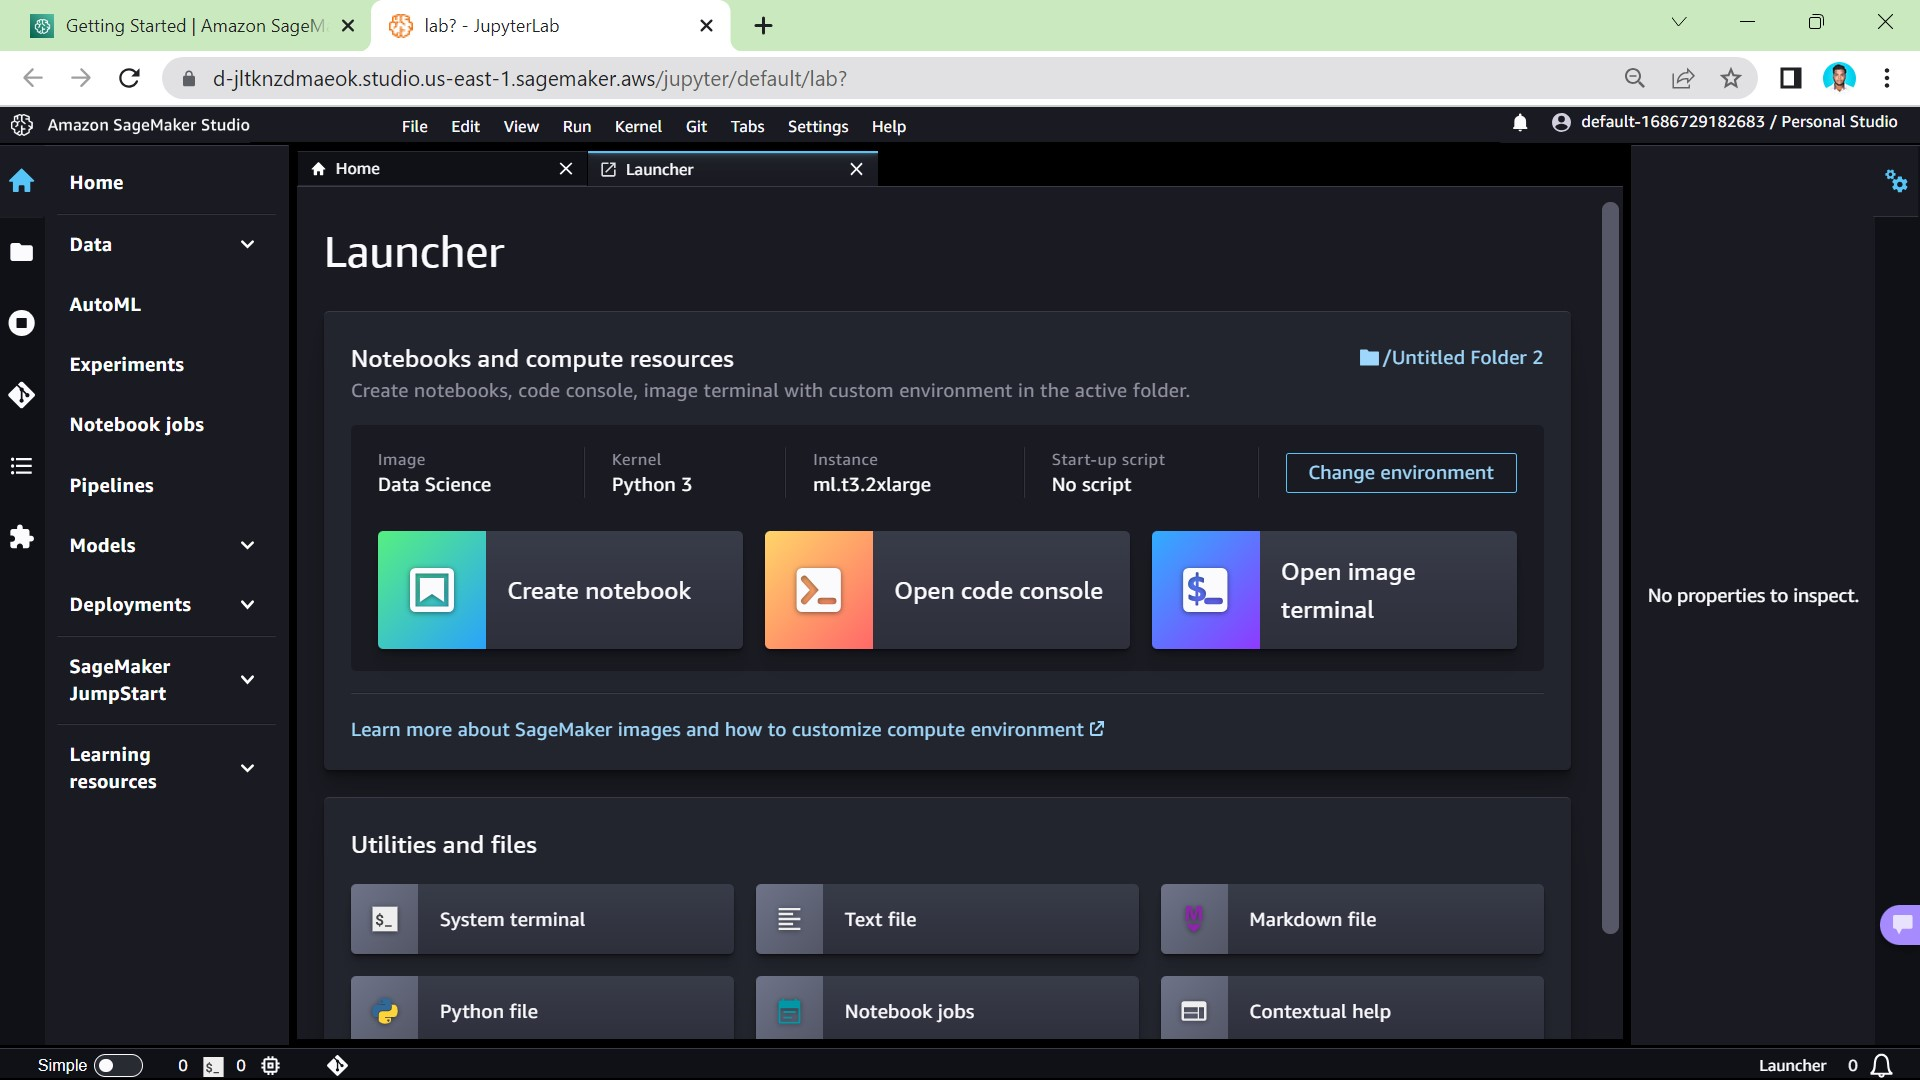
Task: Click the Create notebook card
Action: tap(560, 590)
